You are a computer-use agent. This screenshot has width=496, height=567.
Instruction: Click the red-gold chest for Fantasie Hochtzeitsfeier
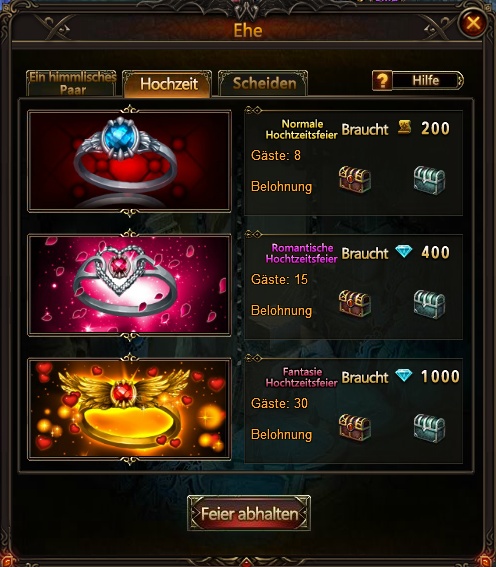pos(355,427)
